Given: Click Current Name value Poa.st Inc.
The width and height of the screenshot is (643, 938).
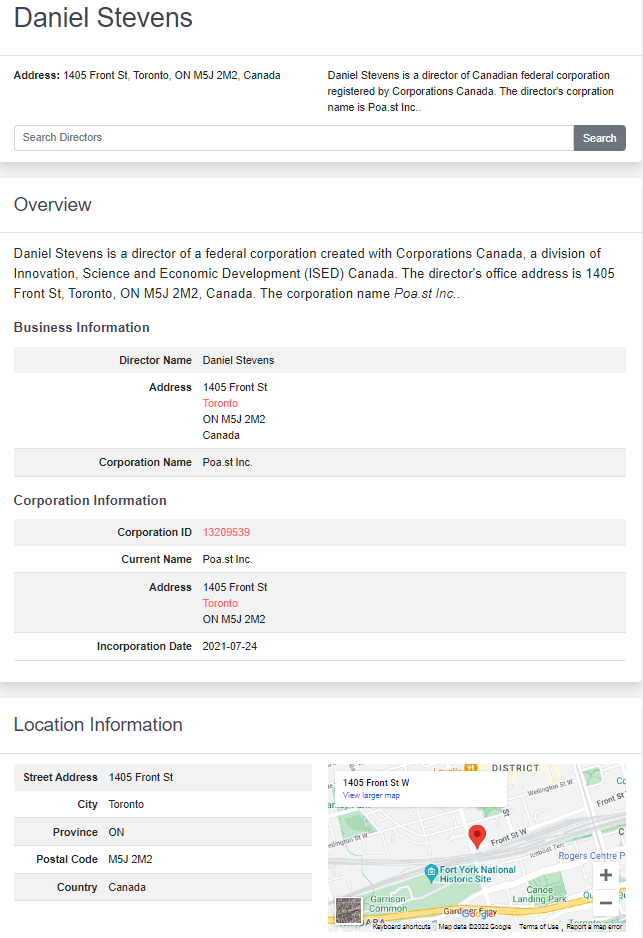Looking at the screenshot, I should pyautogui.click(x=227, y=559).
